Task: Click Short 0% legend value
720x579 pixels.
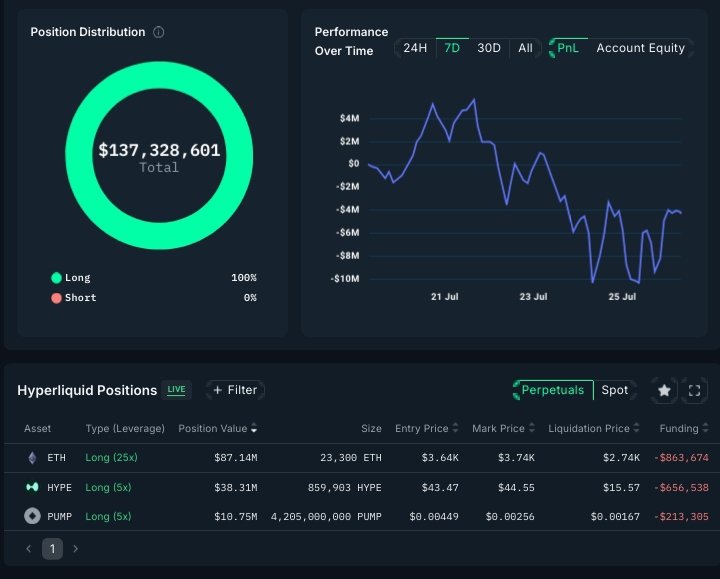Action: [x=250, y=298]
